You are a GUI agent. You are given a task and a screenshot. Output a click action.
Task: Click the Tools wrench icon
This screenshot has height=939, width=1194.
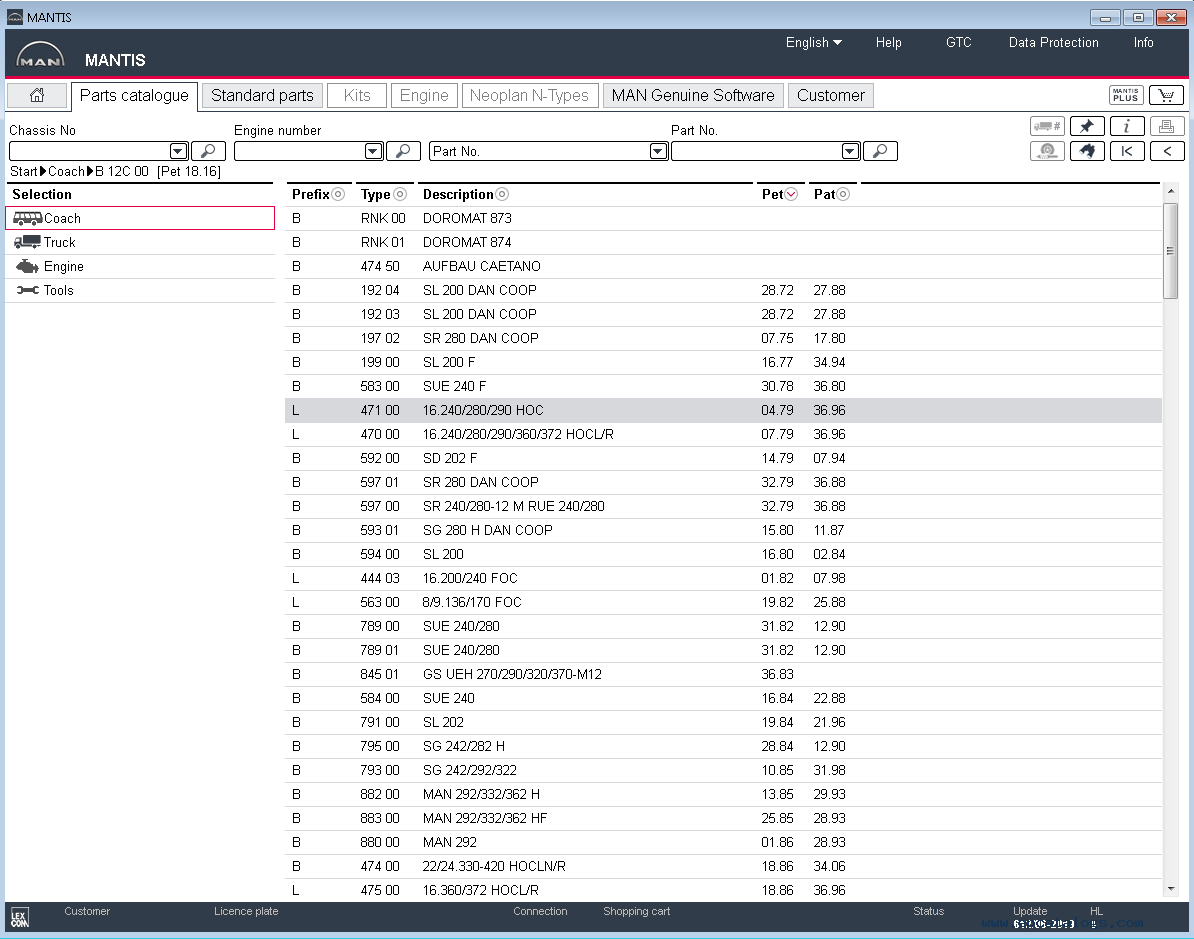[x=28, y=290]
